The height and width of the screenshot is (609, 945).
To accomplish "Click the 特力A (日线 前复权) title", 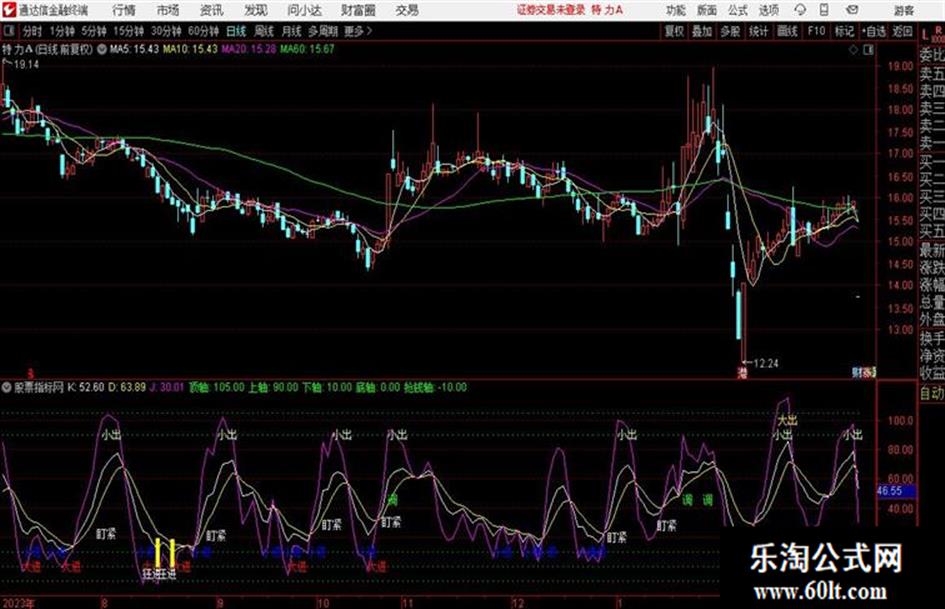I will (x=48, y=49).
